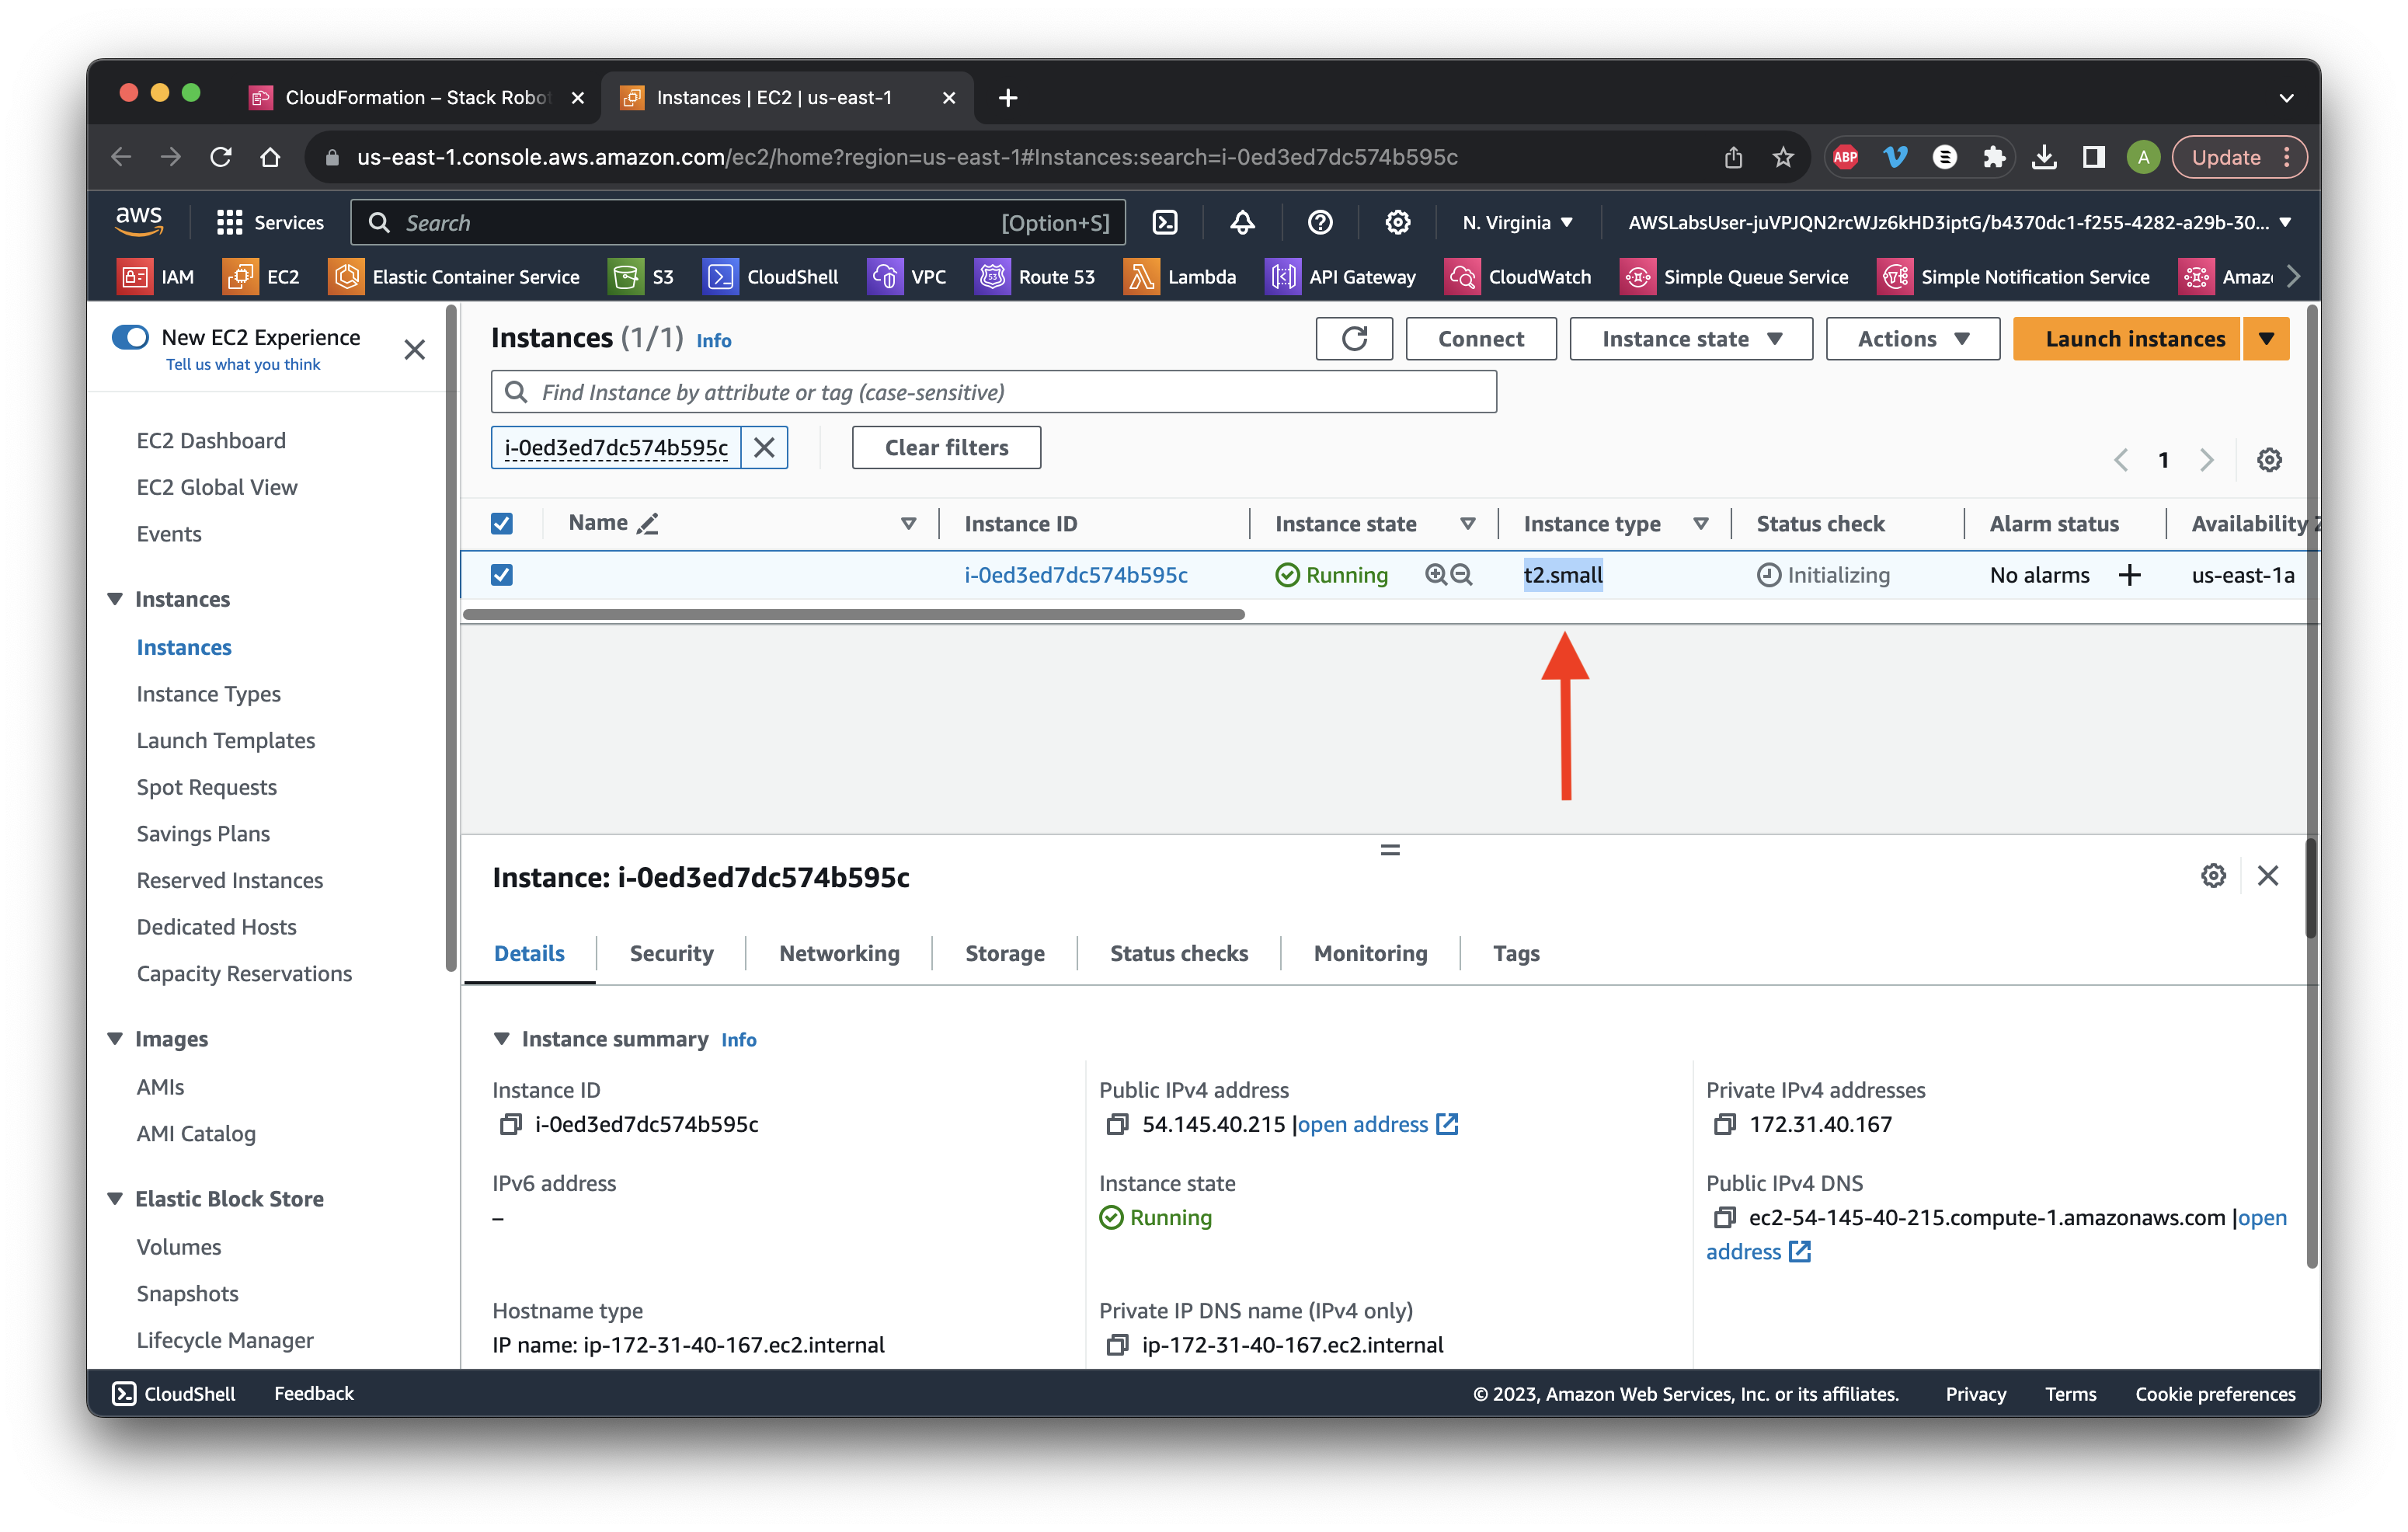Switch to the Storage tab

click(1004, 953)
